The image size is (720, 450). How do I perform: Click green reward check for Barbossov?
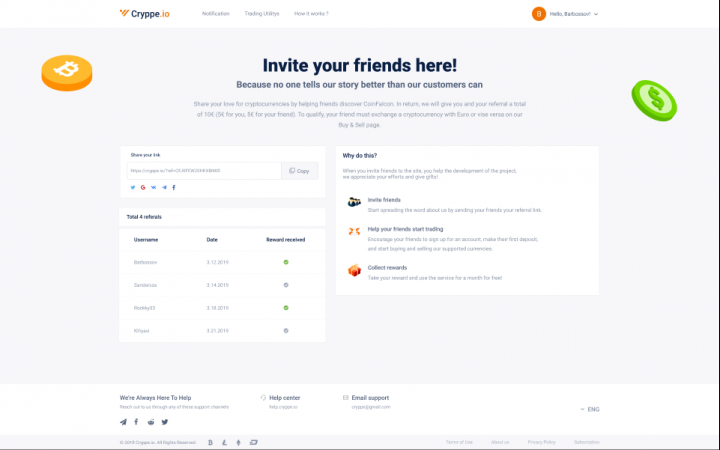pos(286,262)
